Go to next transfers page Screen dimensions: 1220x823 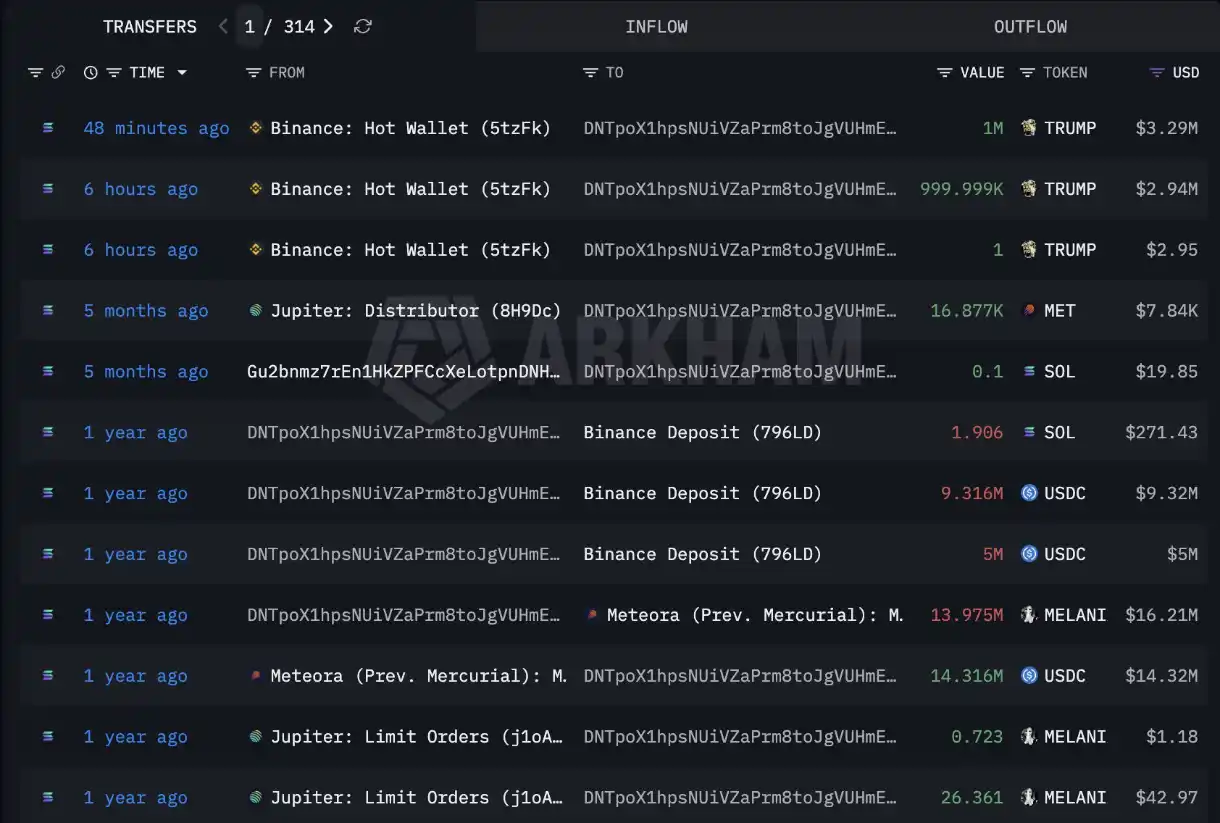pos(328,27)
